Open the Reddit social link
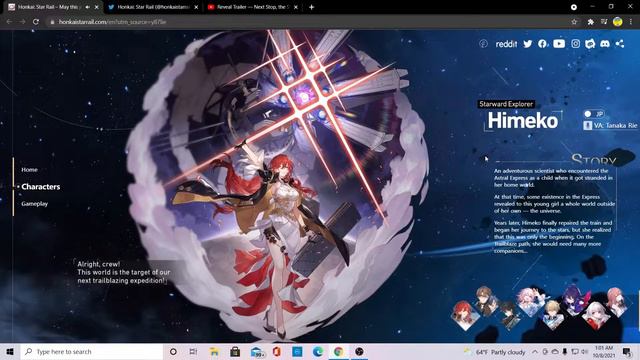Image resolution: width=640 pixels, height=360 pixels. coord(506,44)
